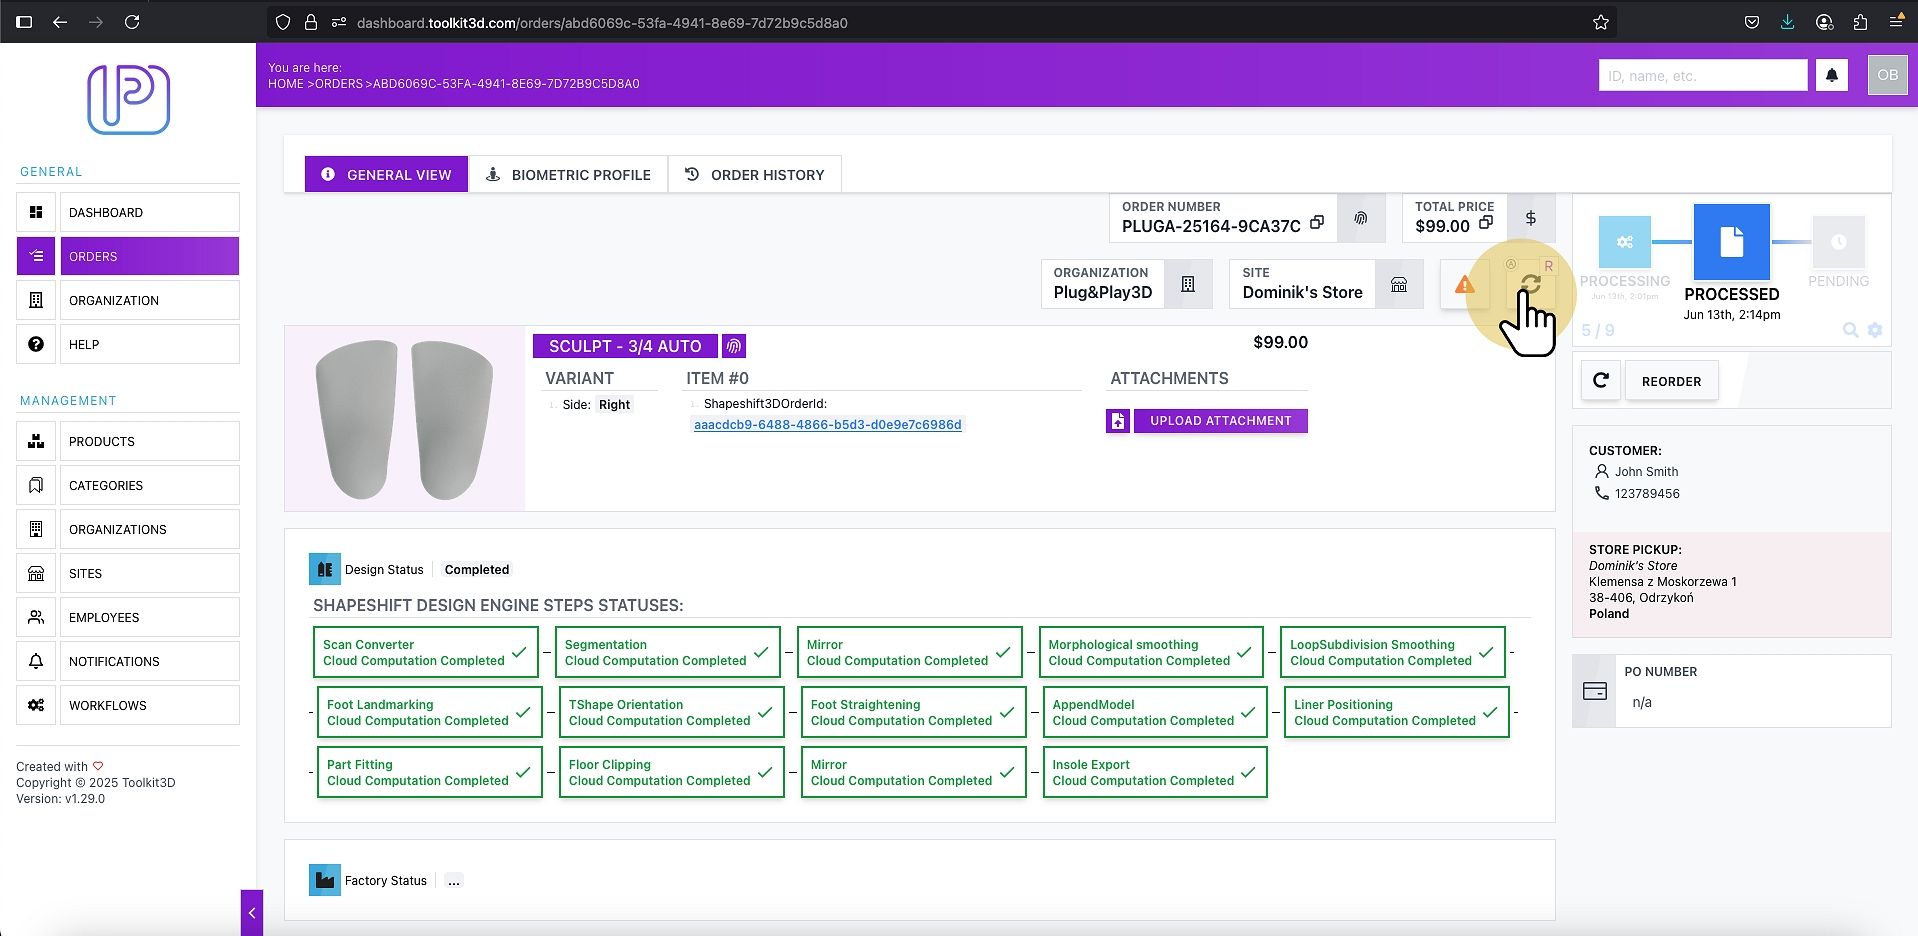Image resolution: width=1918 pixels, height=936 pixels.
Task: Open the status panel gear settings icon
Action: (1875, 330)
